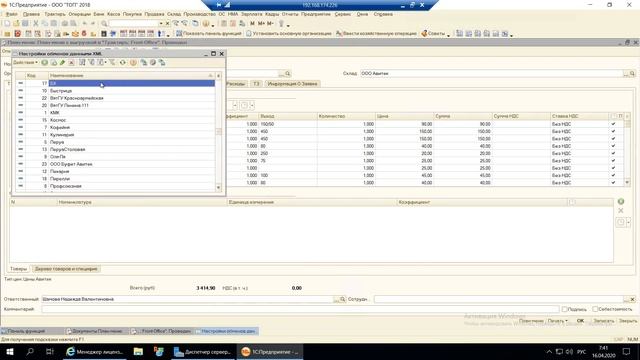640x360 pixels.
Task: Click green Refresh icon in dialog toolbar
Action: (x=122, y=62)
